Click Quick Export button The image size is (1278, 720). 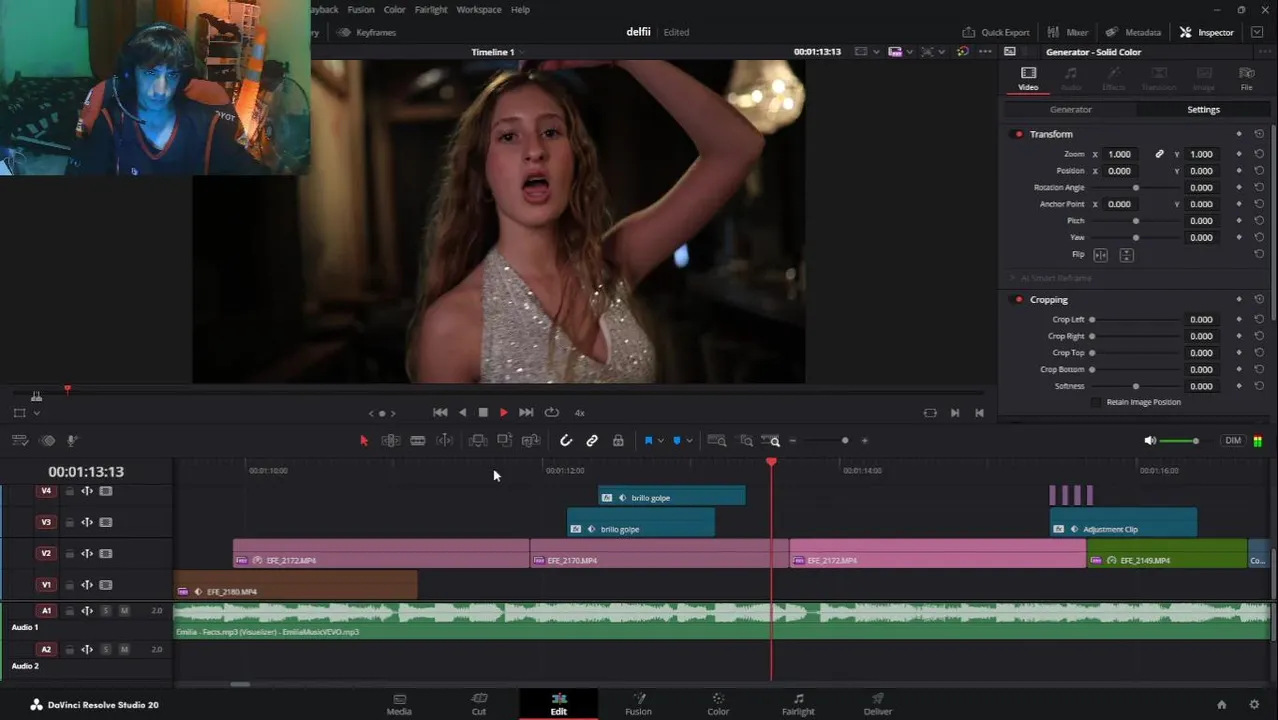995,32
